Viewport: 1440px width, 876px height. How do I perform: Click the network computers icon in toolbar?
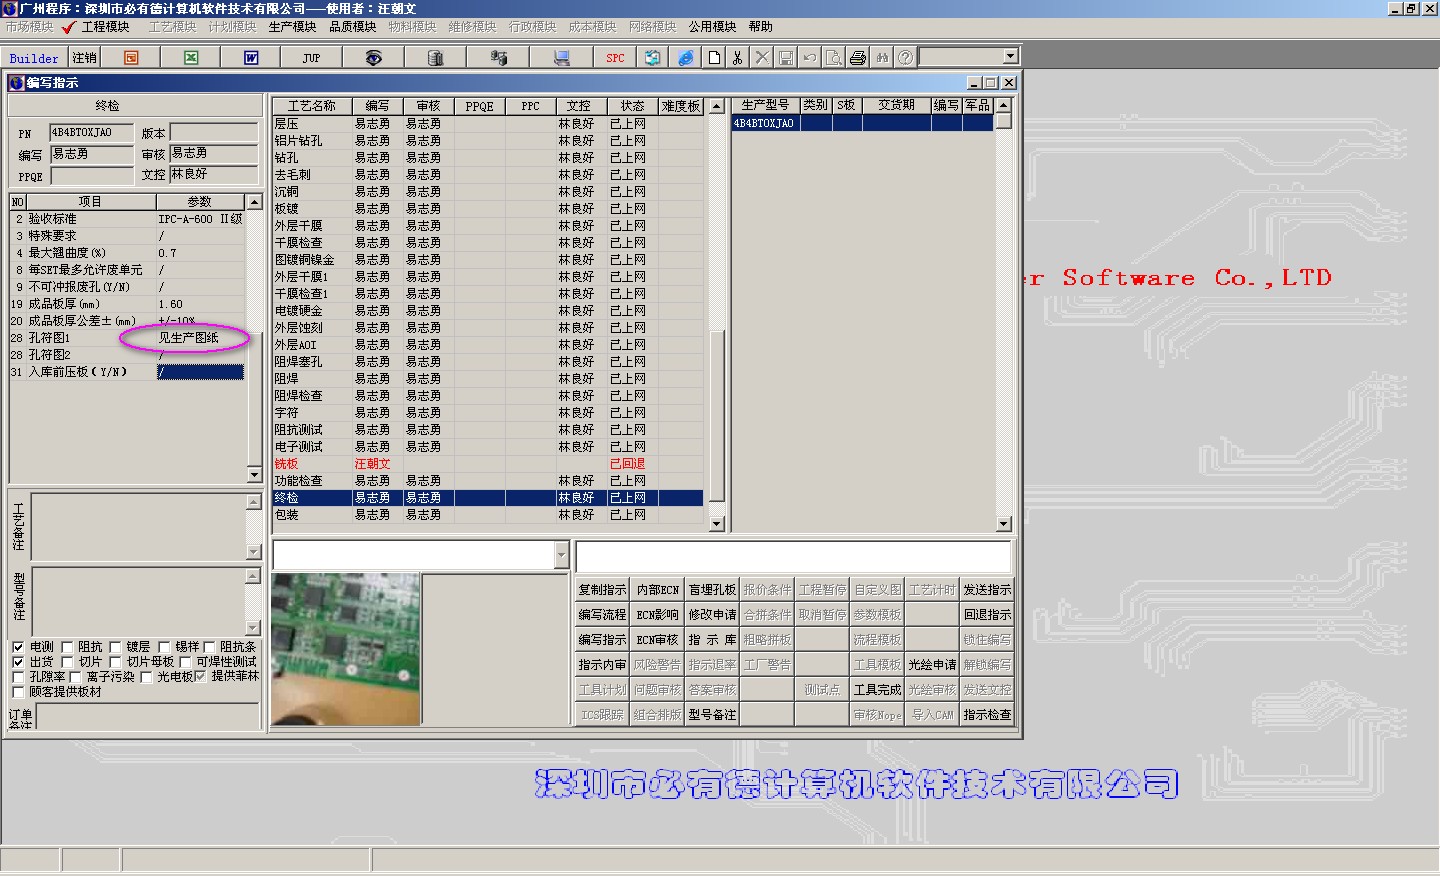coord(498,58)
